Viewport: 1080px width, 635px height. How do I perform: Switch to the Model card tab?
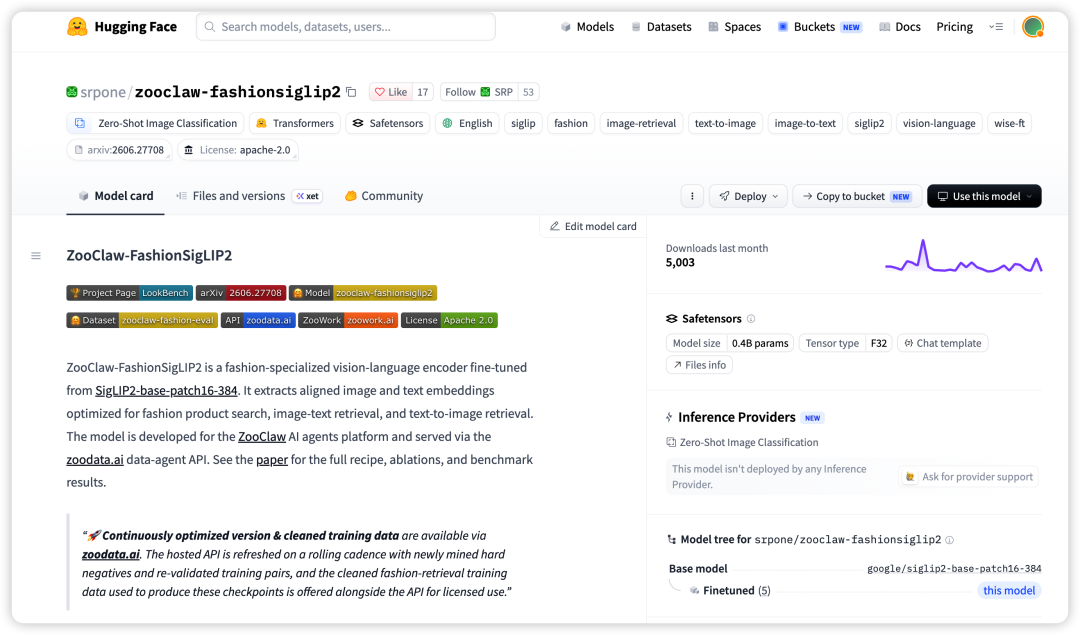pos(116,196)
